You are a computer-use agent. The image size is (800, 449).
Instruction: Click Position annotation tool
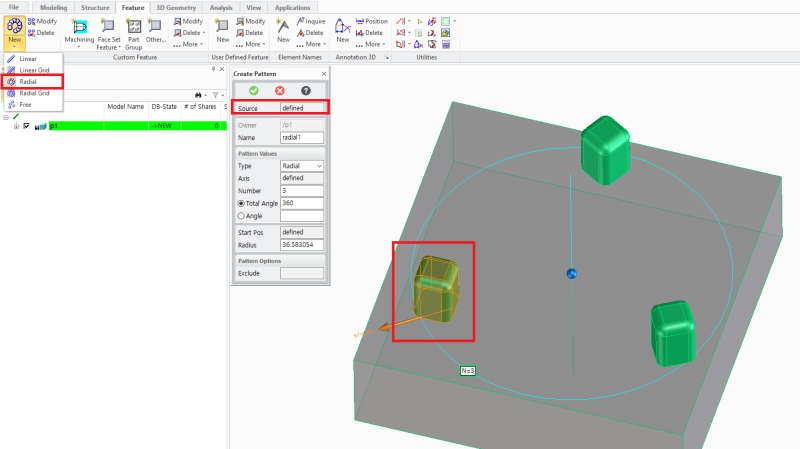click(x=372, y=21)
